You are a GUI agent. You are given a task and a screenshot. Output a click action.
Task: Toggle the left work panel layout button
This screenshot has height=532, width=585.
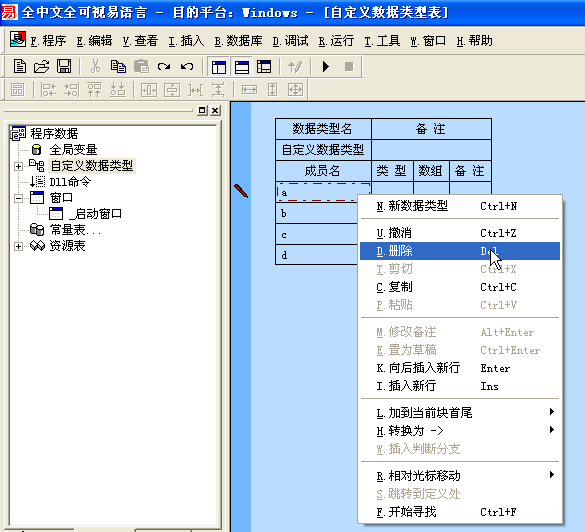219,67
